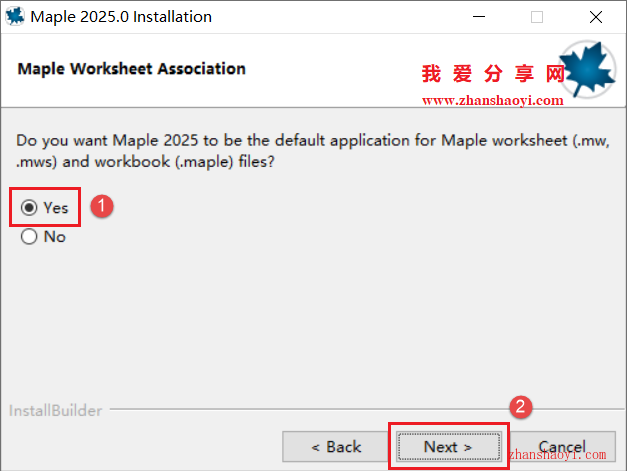The width and height of the screenshot is (627, 471).
Task: Click the InstallBuilder label
Action: point(56,411)
